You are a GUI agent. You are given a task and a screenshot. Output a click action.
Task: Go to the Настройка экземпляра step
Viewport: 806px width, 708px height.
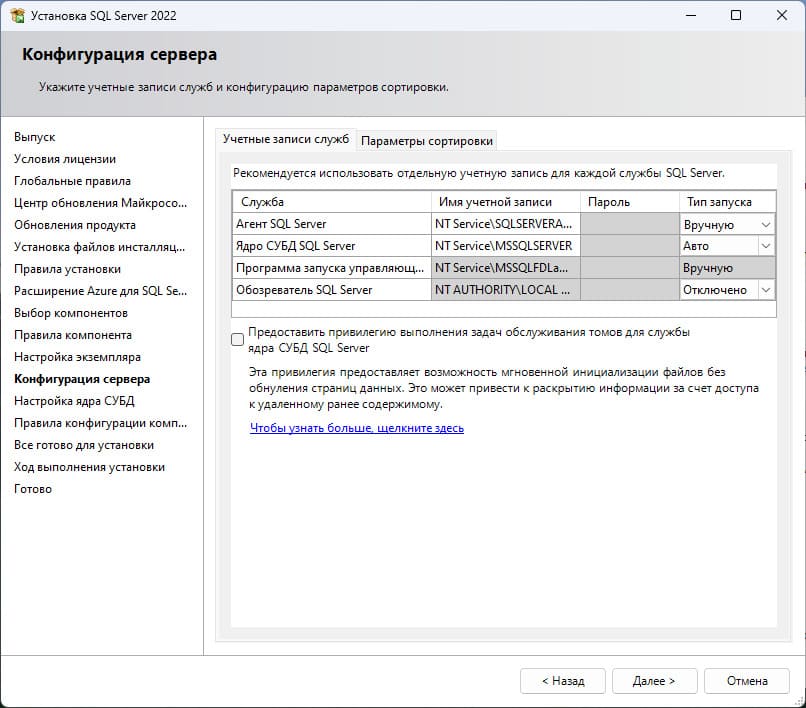(77, 357)
